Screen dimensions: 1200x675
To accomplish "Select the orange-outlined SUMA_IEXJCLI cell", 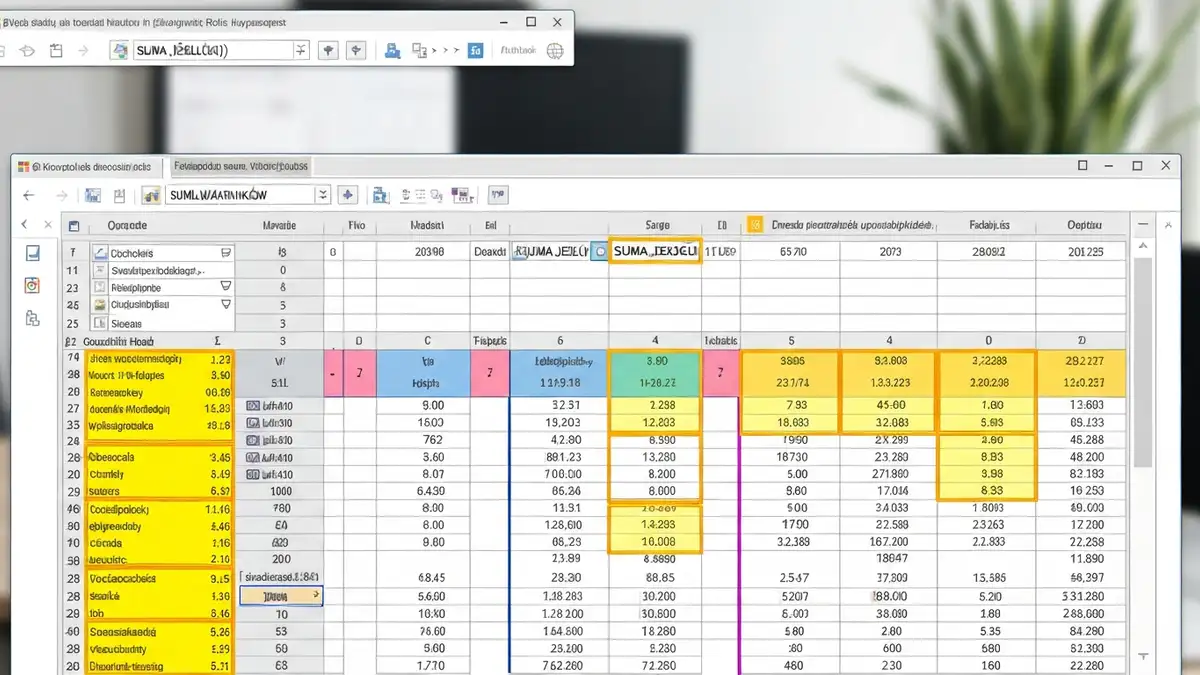I will [x=655, y=252].
